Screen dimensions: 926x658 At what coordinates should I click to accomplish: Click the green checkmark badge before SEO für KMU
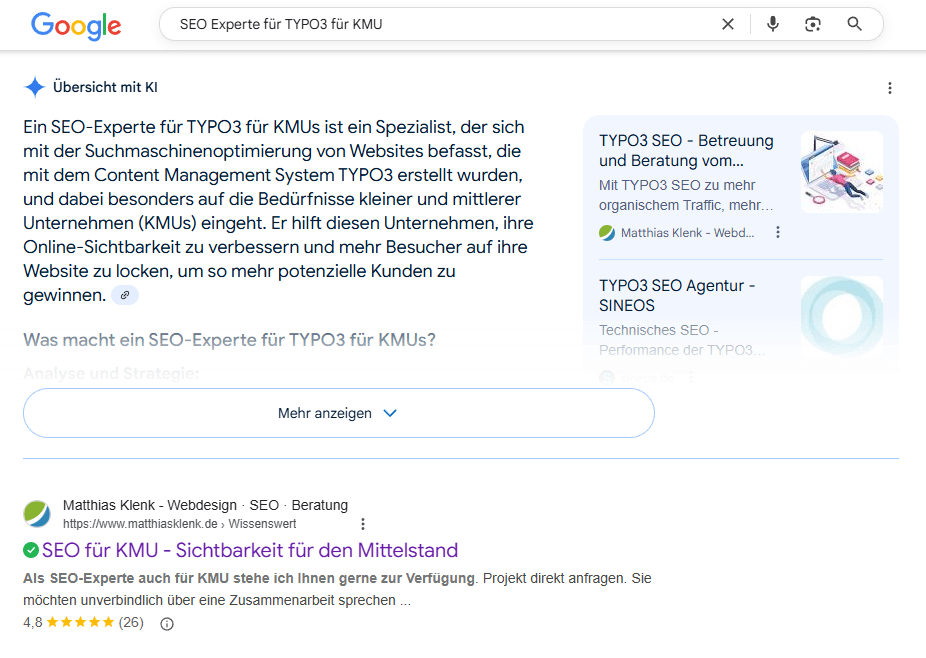(31, 550)
